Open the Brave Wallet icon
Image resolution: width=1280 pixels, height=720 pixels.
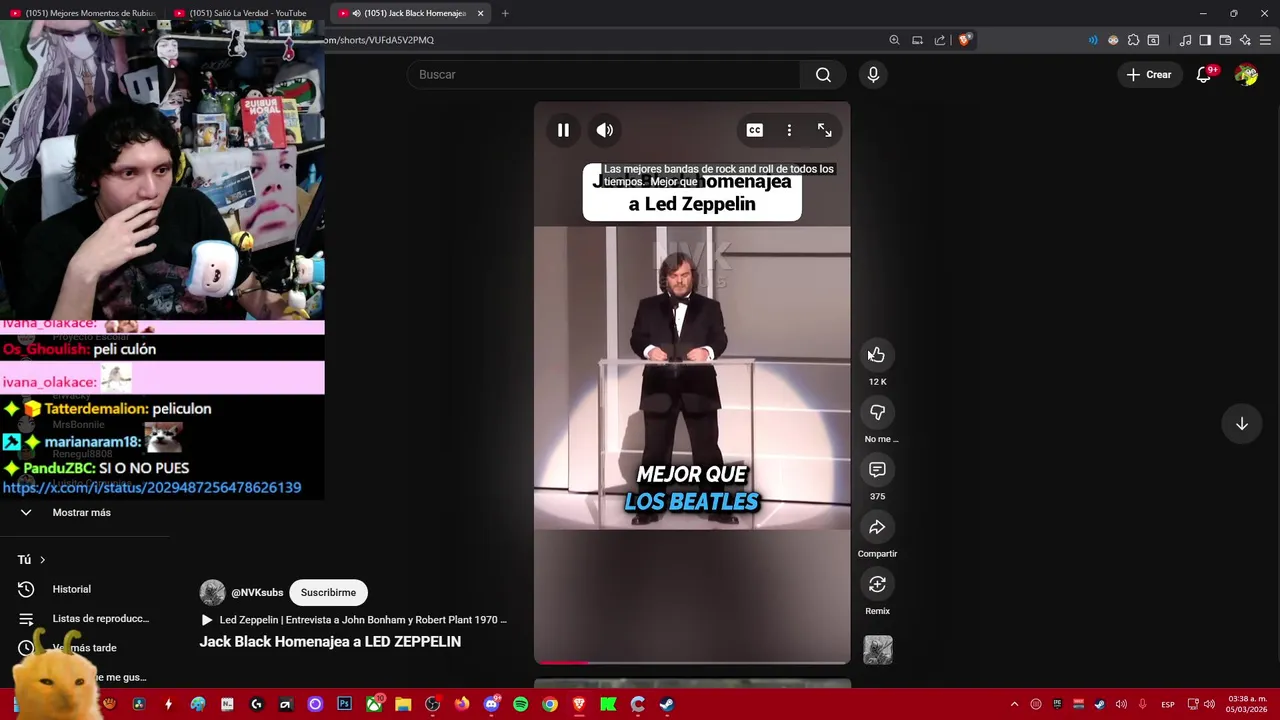(1225, 40)
